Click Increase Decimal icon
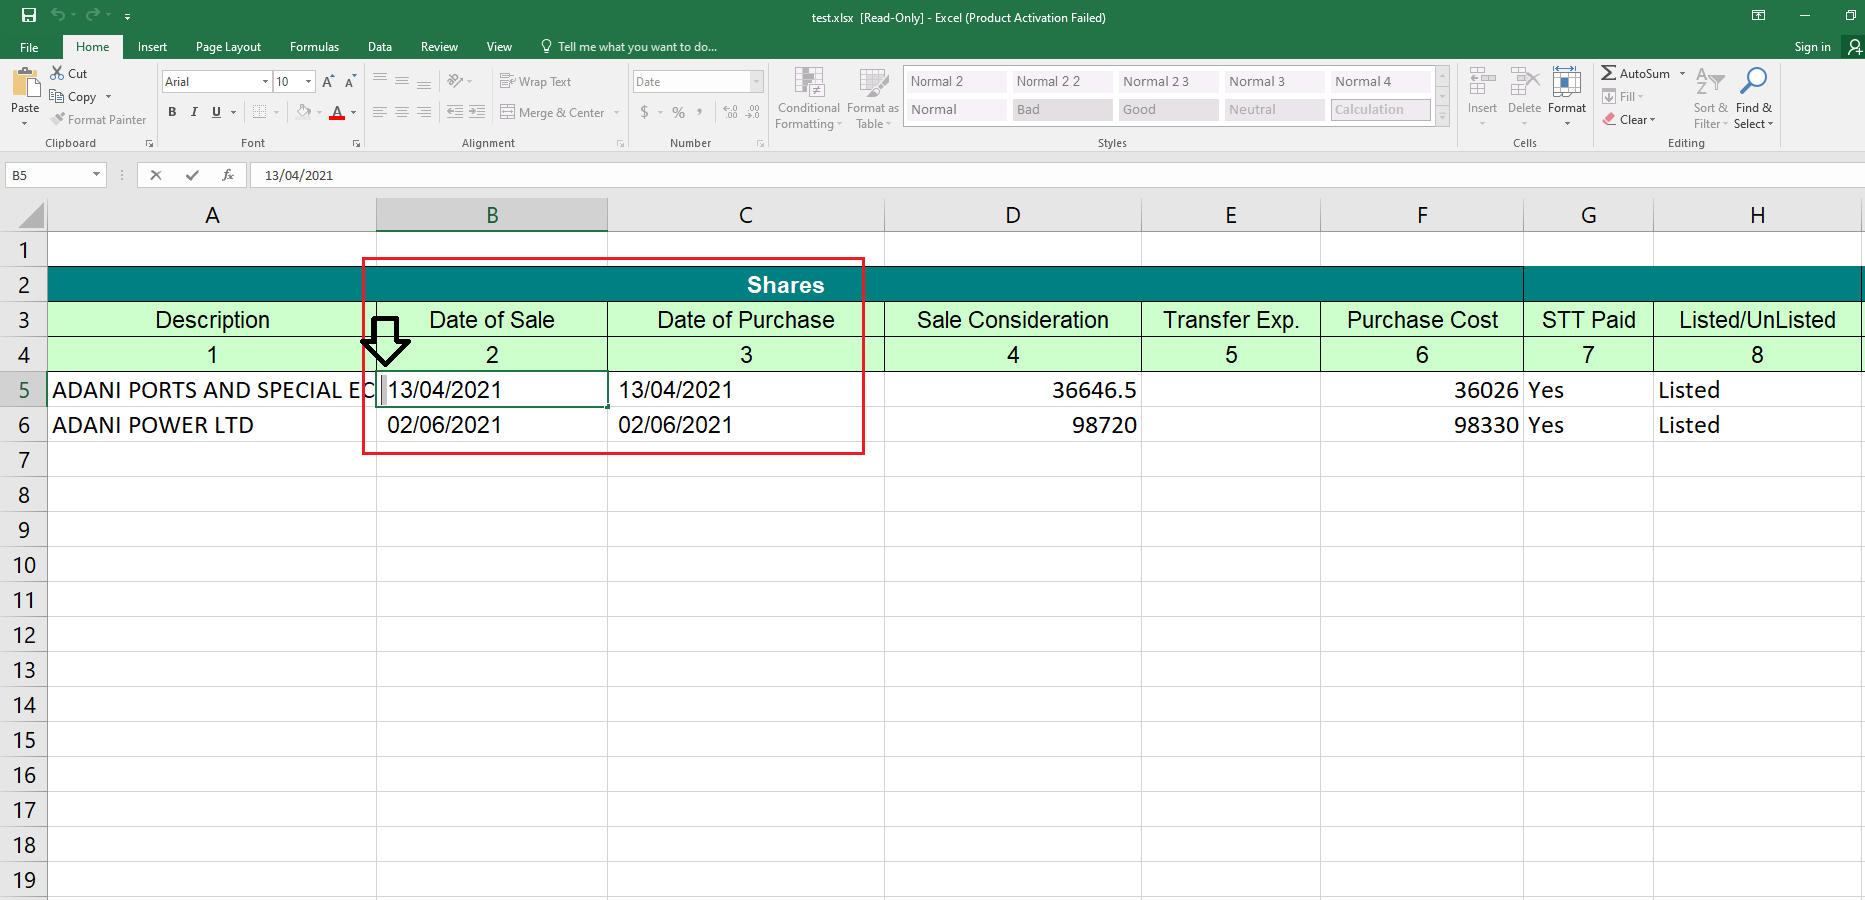This screenshot has height=900, width=1865. coord(730,112)
